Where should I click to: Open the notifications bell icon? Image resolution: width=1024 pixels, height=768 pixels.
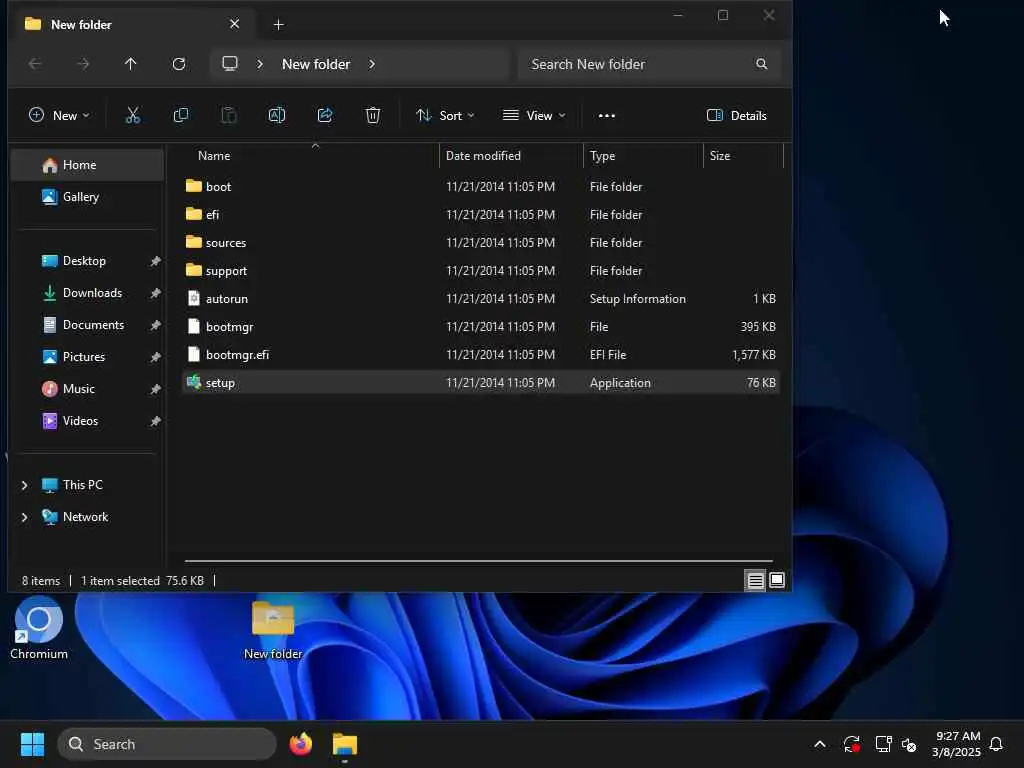click(996, 744)
